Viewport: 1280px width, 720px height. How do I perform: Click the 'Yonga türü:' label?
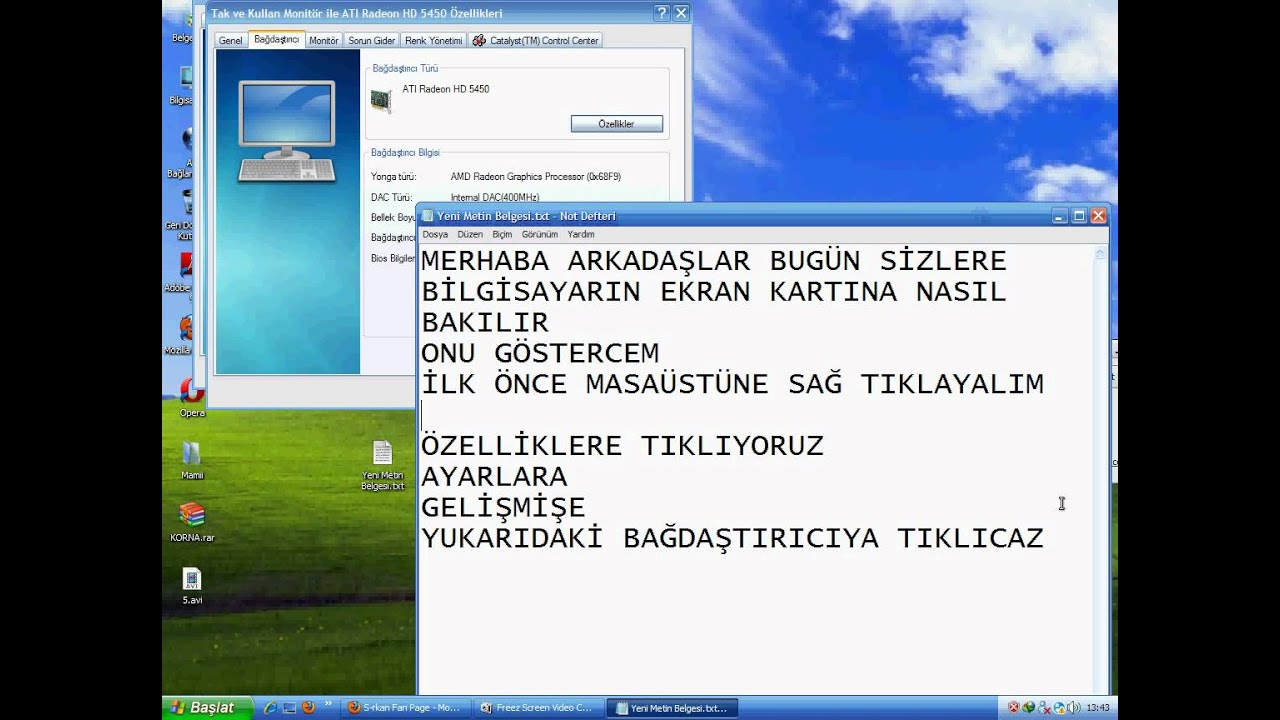click(393, 177)
